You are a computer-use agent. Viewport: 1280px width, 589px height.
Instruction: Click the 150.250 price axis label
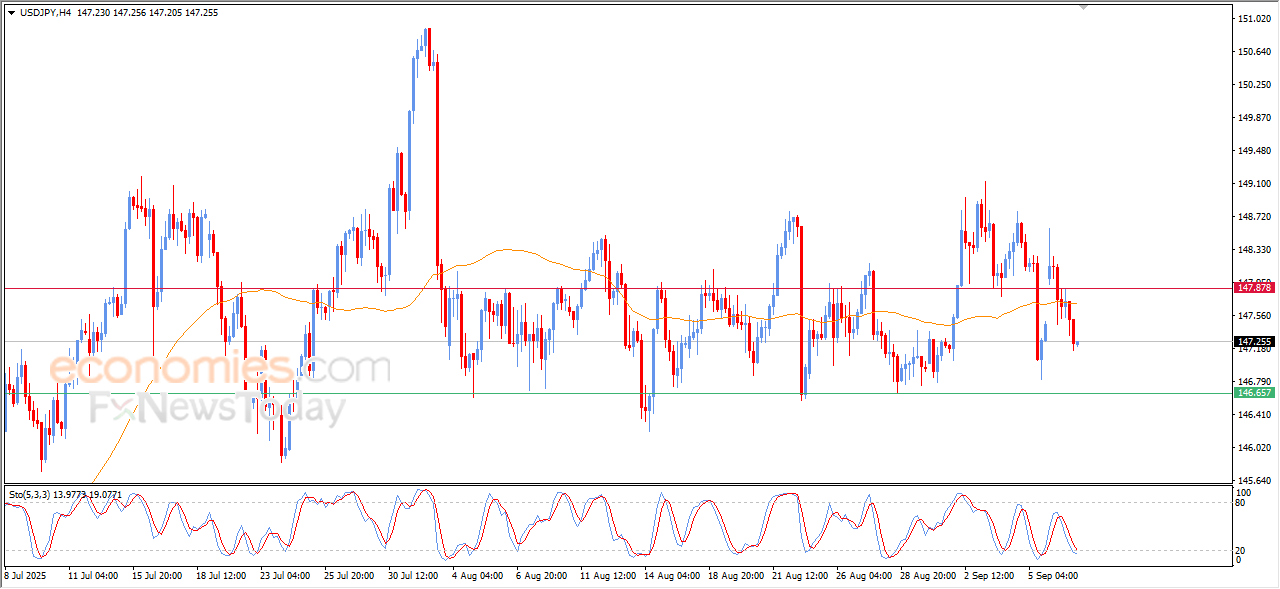pos(1254,85)
